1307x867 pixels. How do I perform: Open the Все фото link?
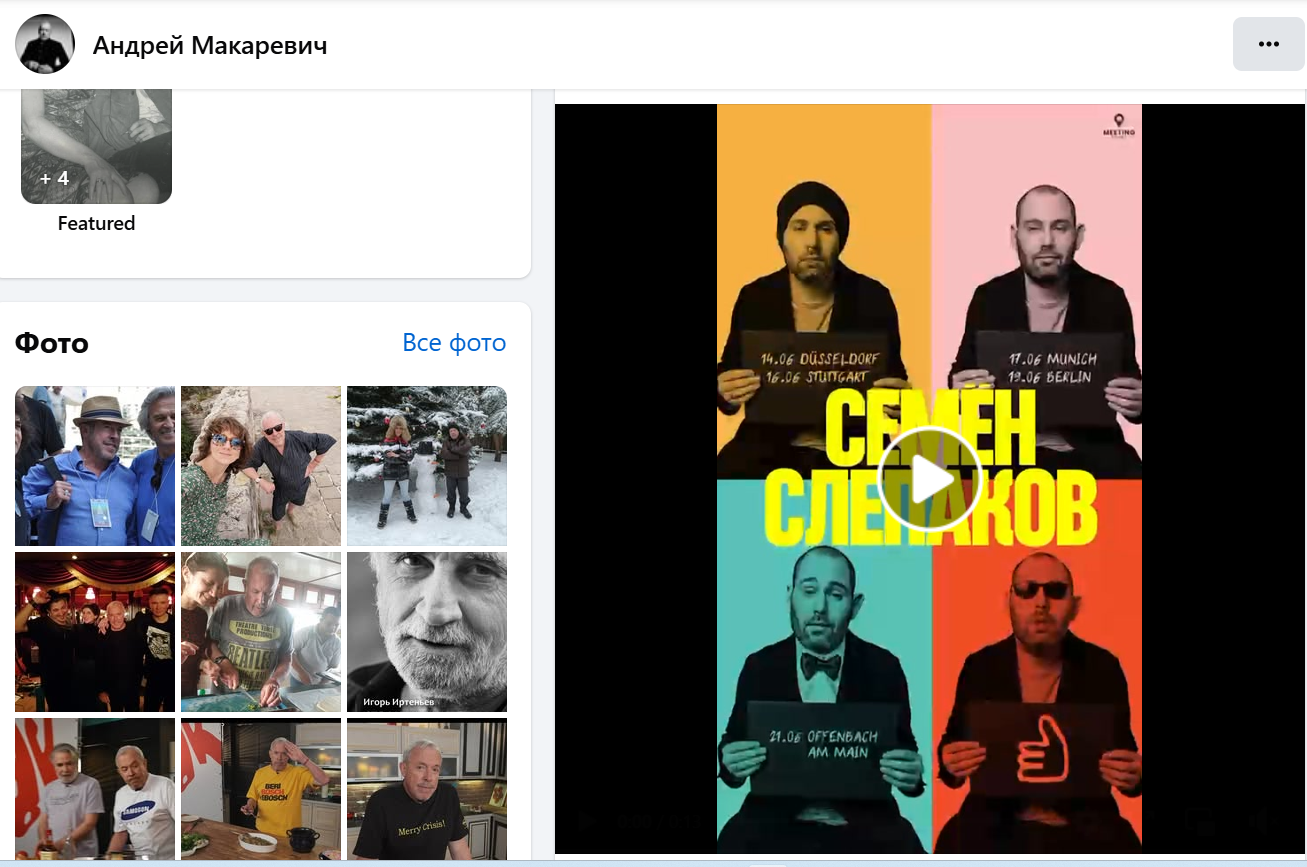454,343
